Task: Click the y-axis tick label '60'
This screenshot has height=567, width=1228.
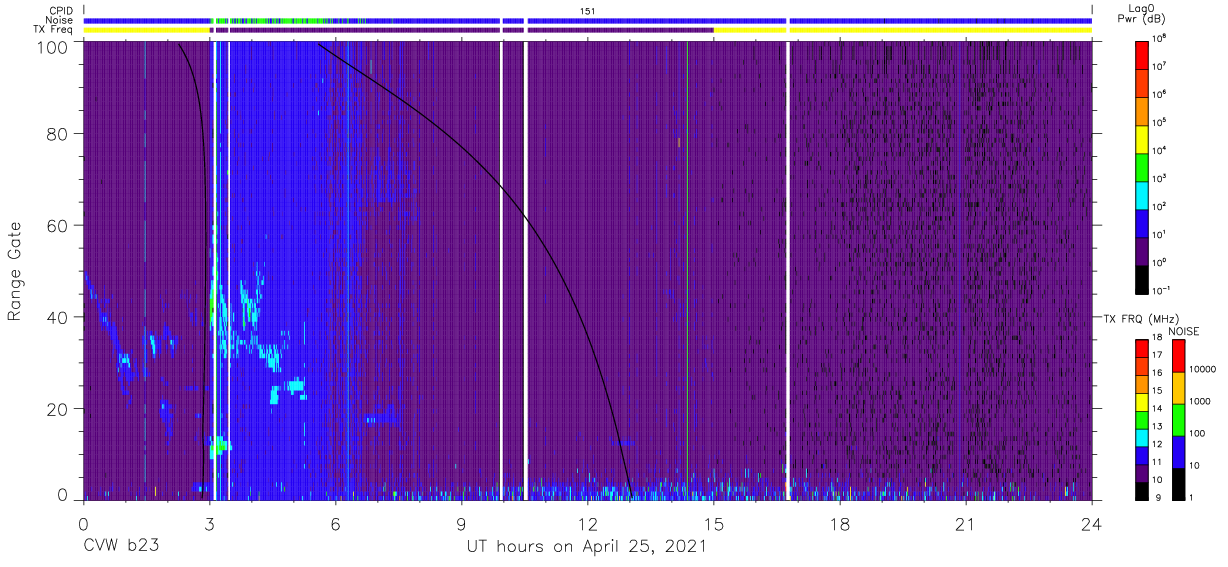Action: point(58,225)
